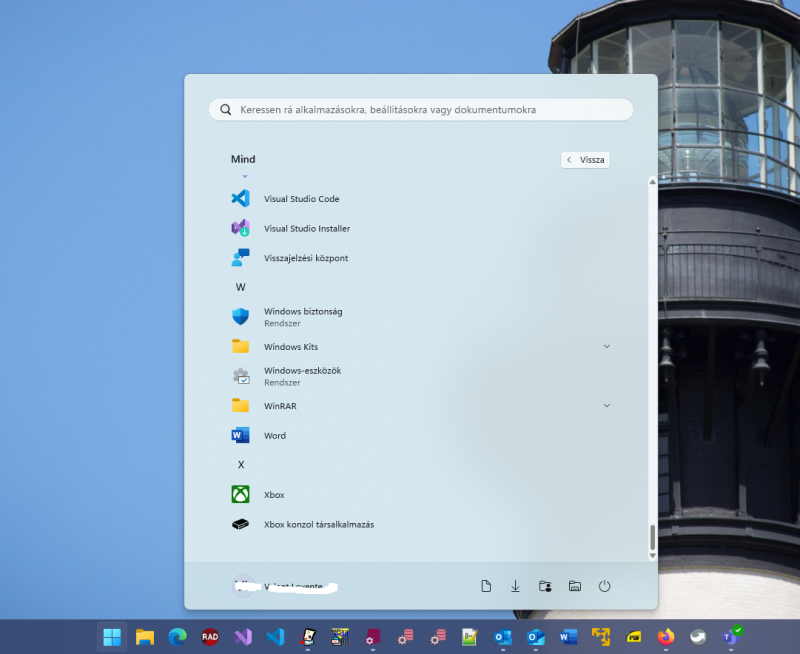Launch Visual Studio Code from the app list
Viewport: 800px width, 654px height.
click(x=421, y=198)
